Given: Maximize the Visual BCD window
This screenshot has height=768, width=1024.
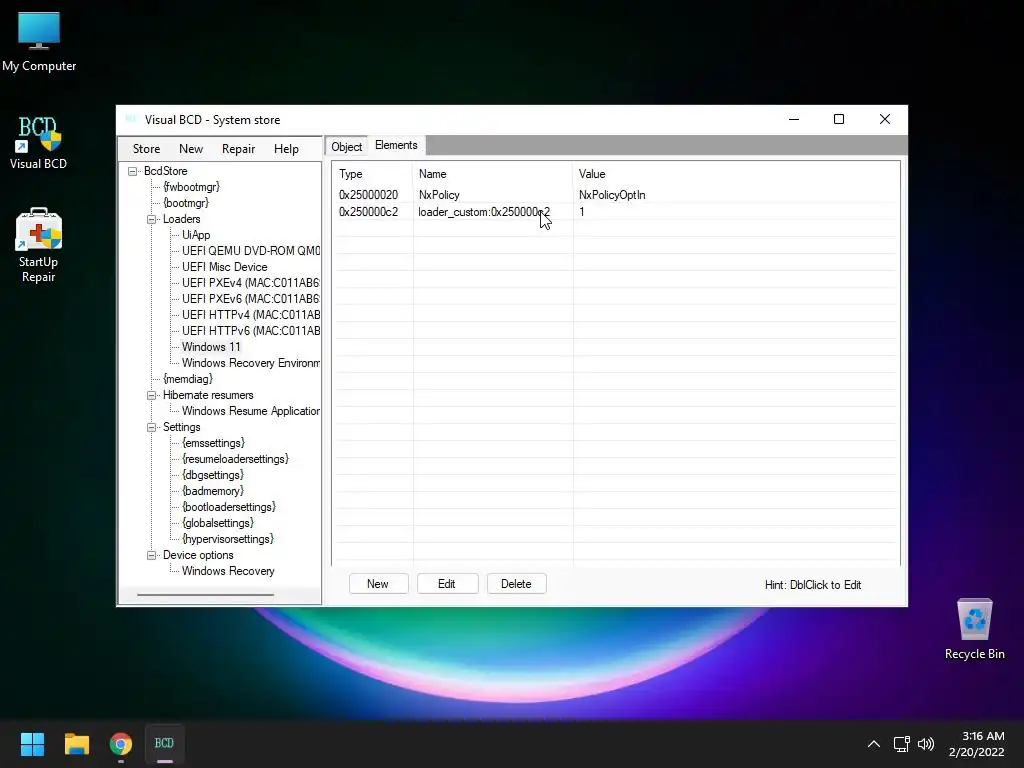Looking at the screenshot, I should 839,119.
